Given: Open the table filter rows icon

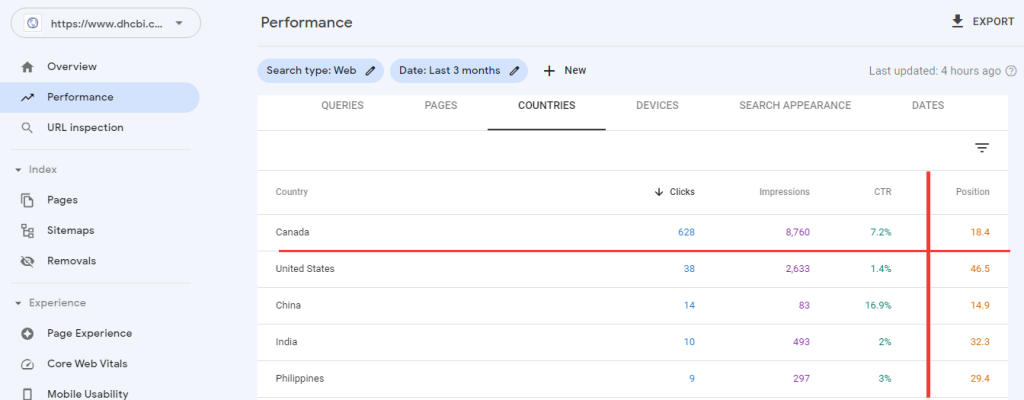Looking at the screenshot, I should 982,148.
